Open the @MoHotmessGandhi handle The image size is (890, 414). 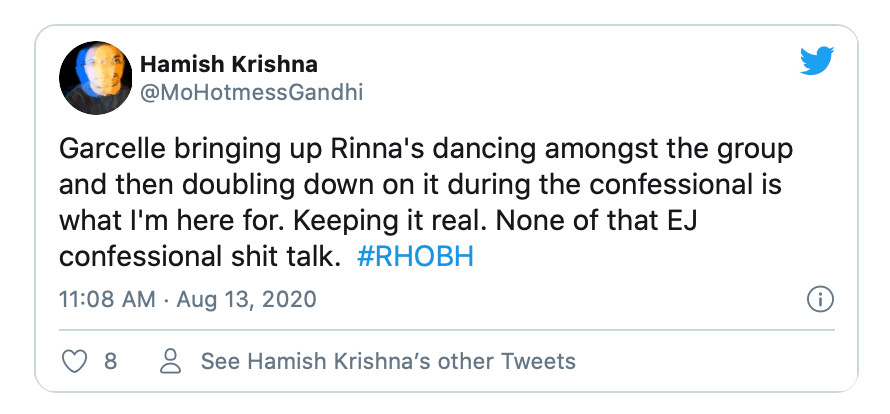[x=251, y=93]
